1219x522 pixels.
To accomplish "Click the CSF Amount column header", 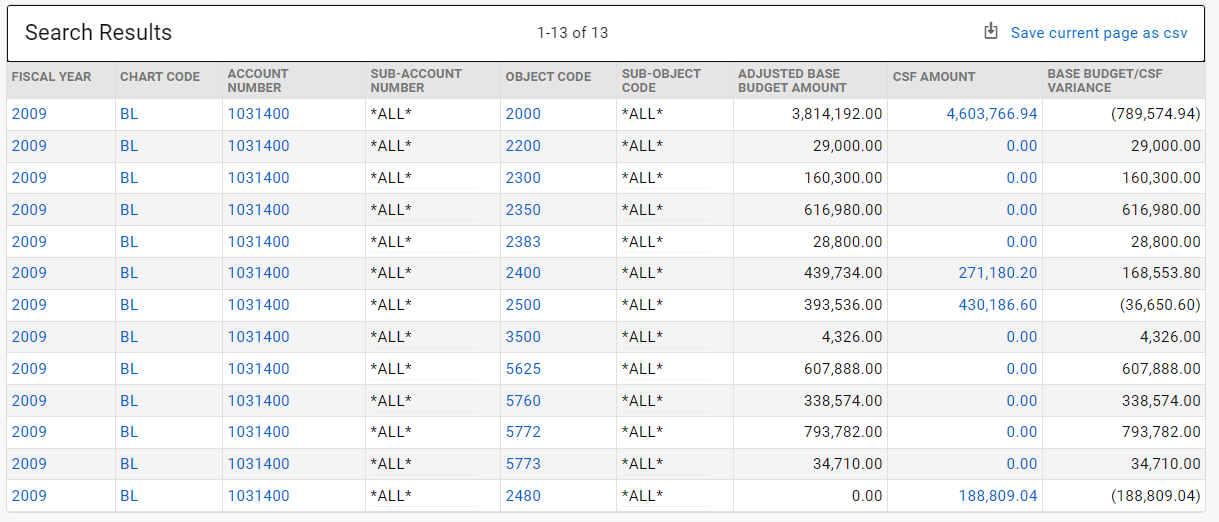I will pos(934,77).
